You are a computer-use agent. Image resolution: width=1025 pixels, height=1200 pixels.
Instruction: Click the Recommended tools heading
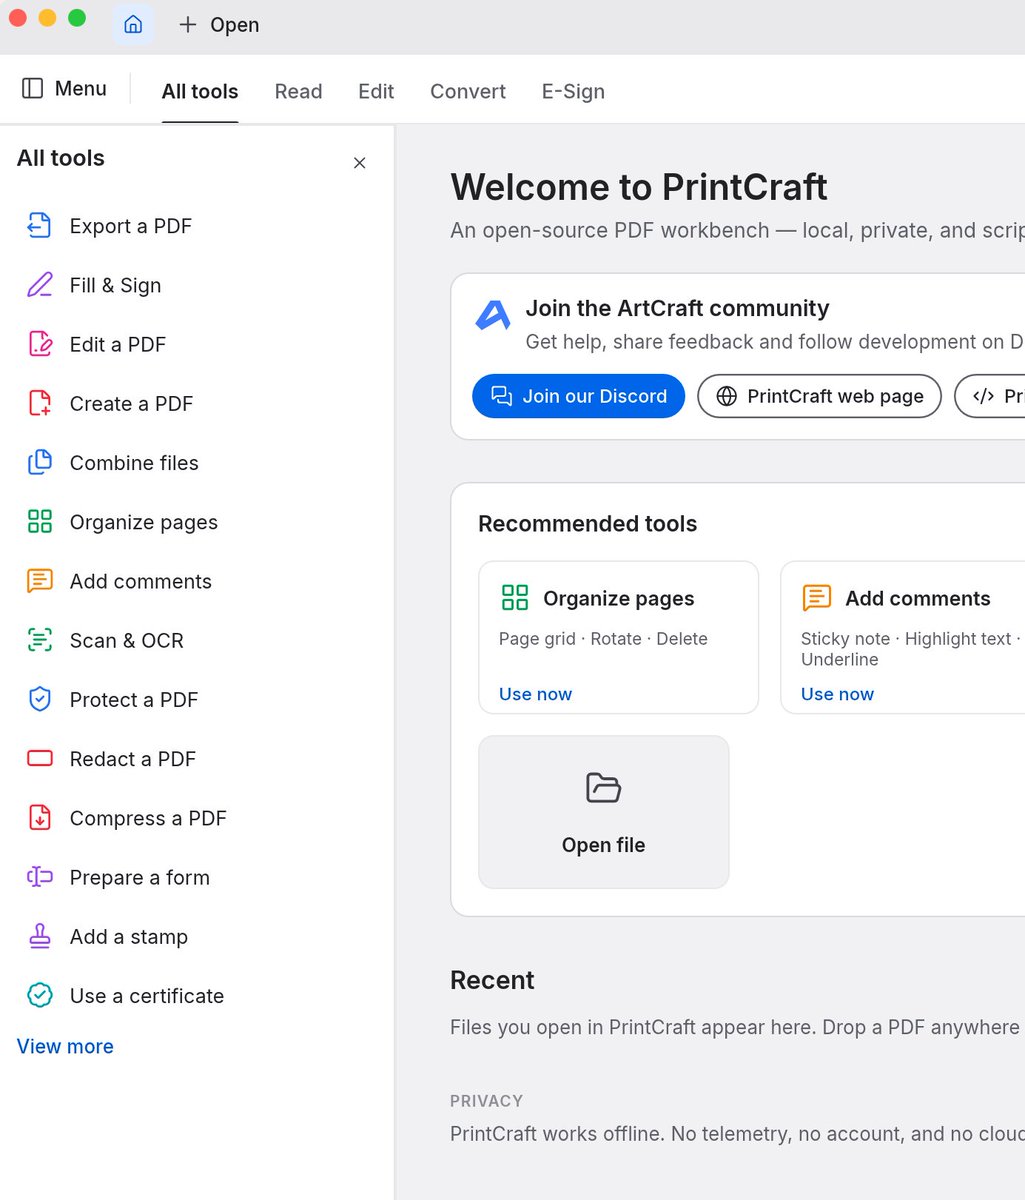click(588, 524)
